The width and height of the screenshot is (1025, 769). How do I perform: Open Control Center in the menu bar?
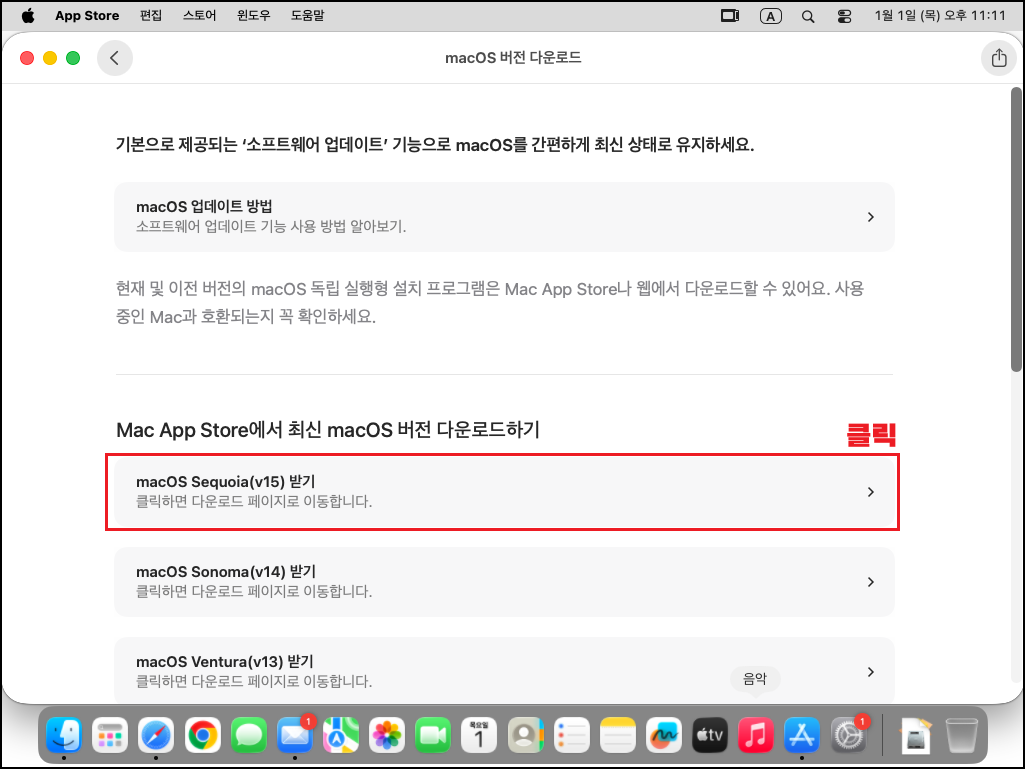845,16
